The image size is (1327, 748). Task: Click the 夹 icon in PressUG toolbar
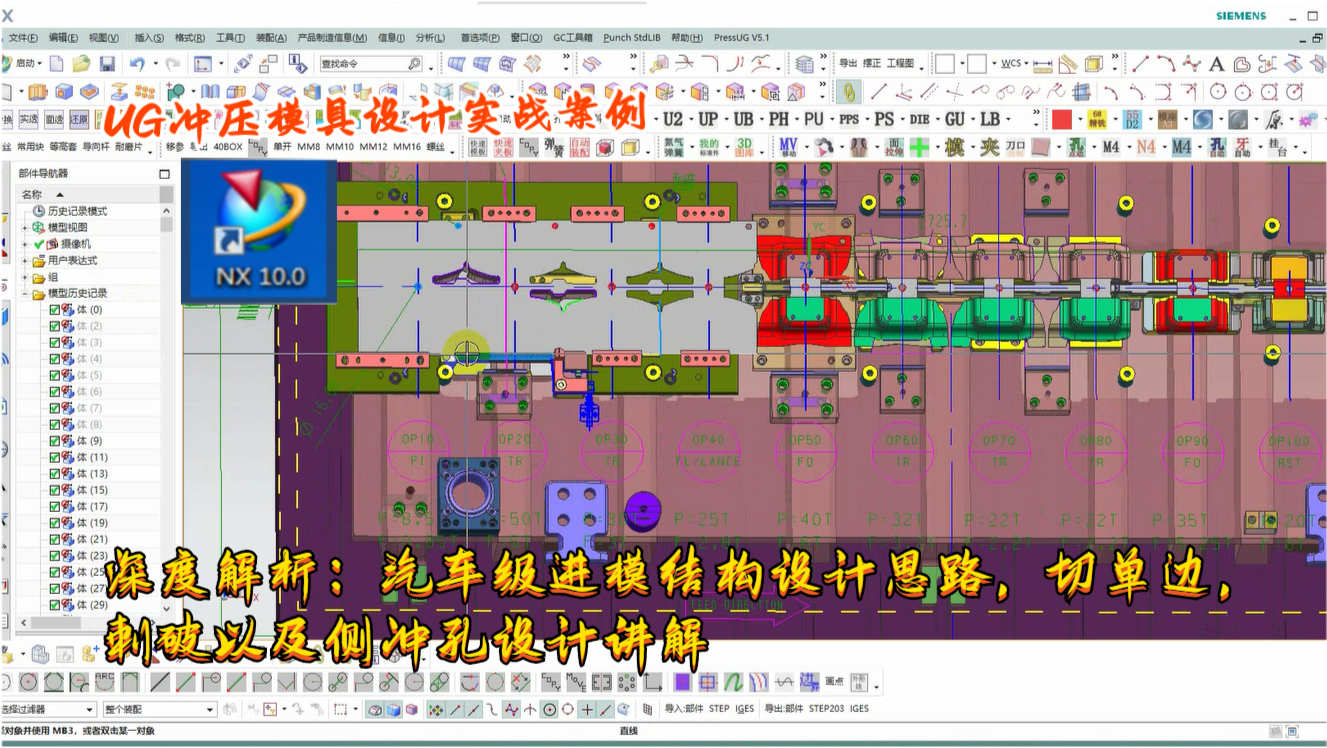coord(989,147)
